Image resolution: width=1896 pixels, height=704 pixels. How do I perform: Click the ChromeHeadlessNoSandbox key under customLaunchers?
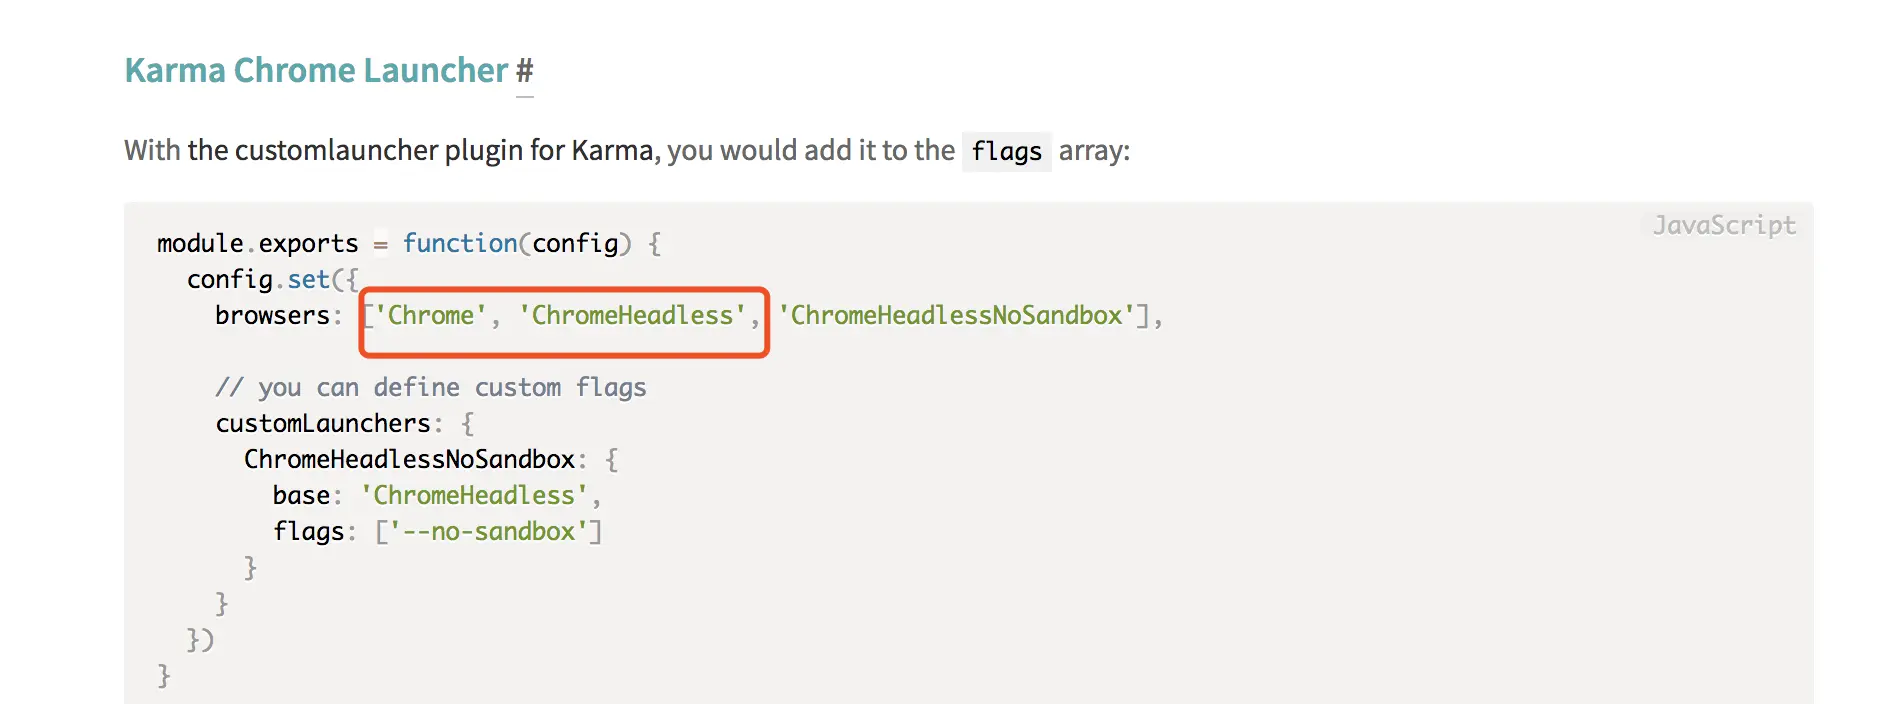[x=409, y=460]
